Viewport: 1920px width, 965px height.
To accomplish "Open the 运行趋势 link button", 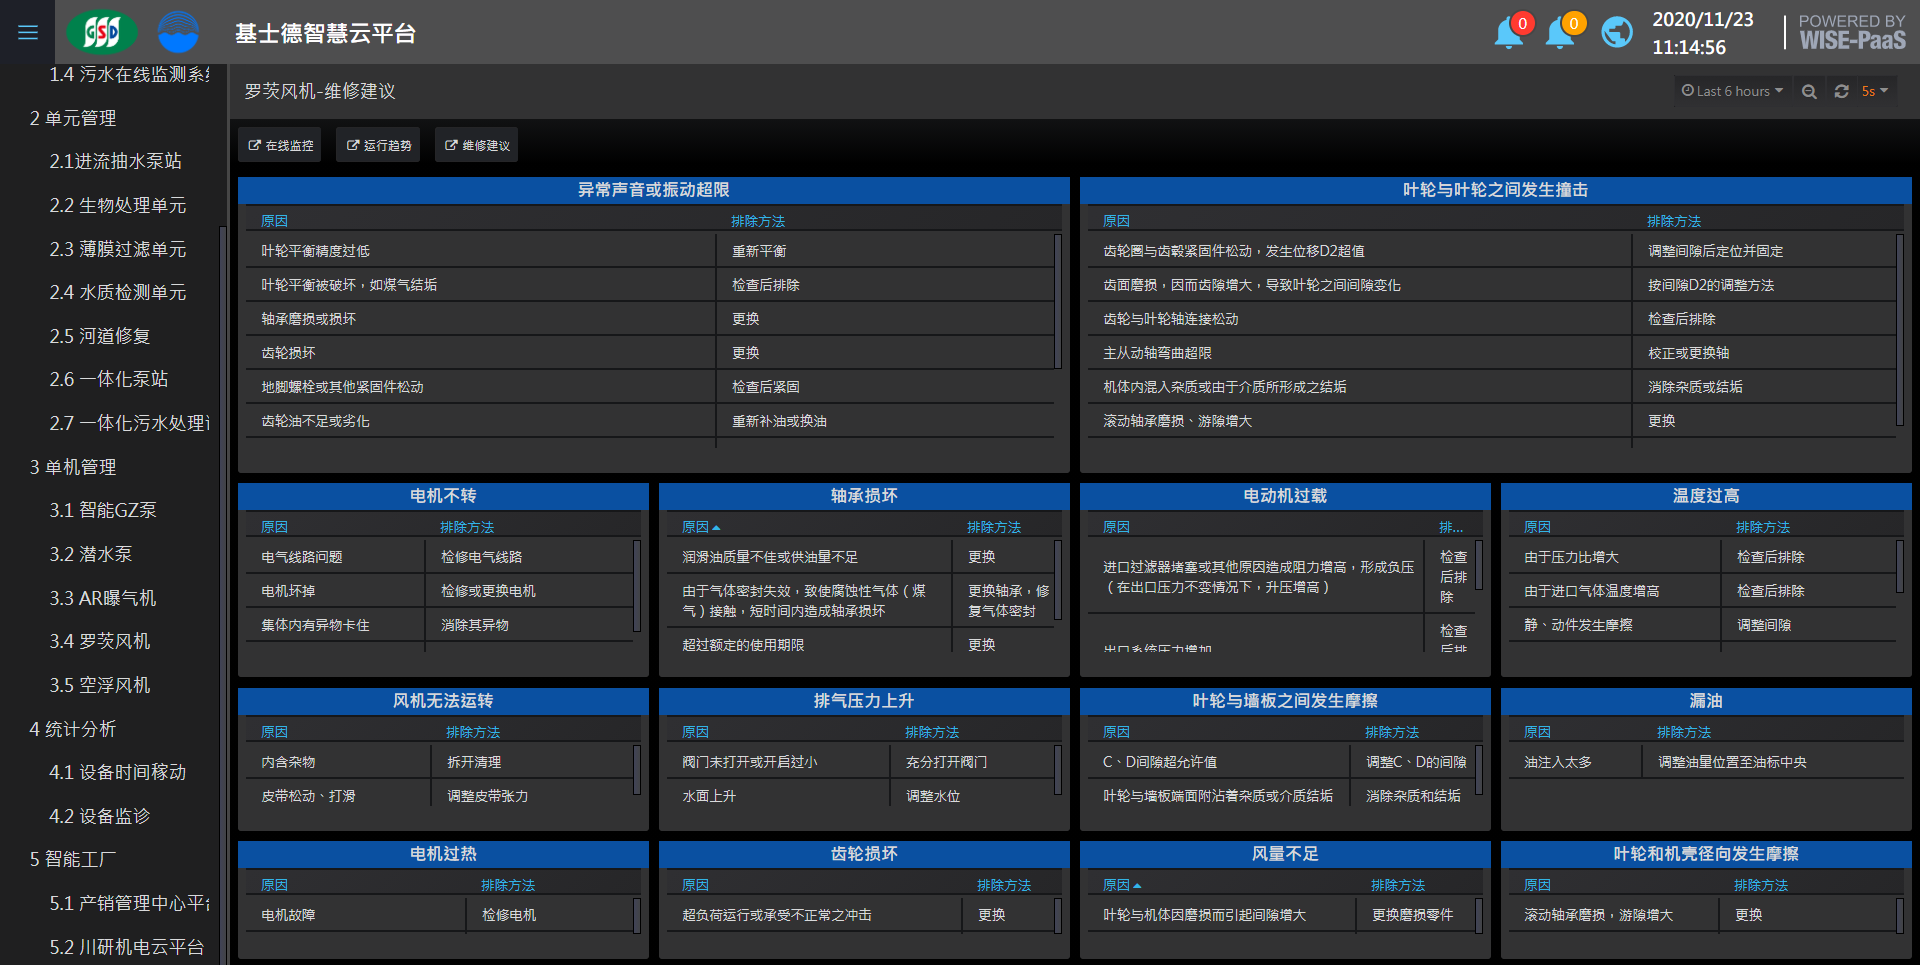I will pos(379,145).
